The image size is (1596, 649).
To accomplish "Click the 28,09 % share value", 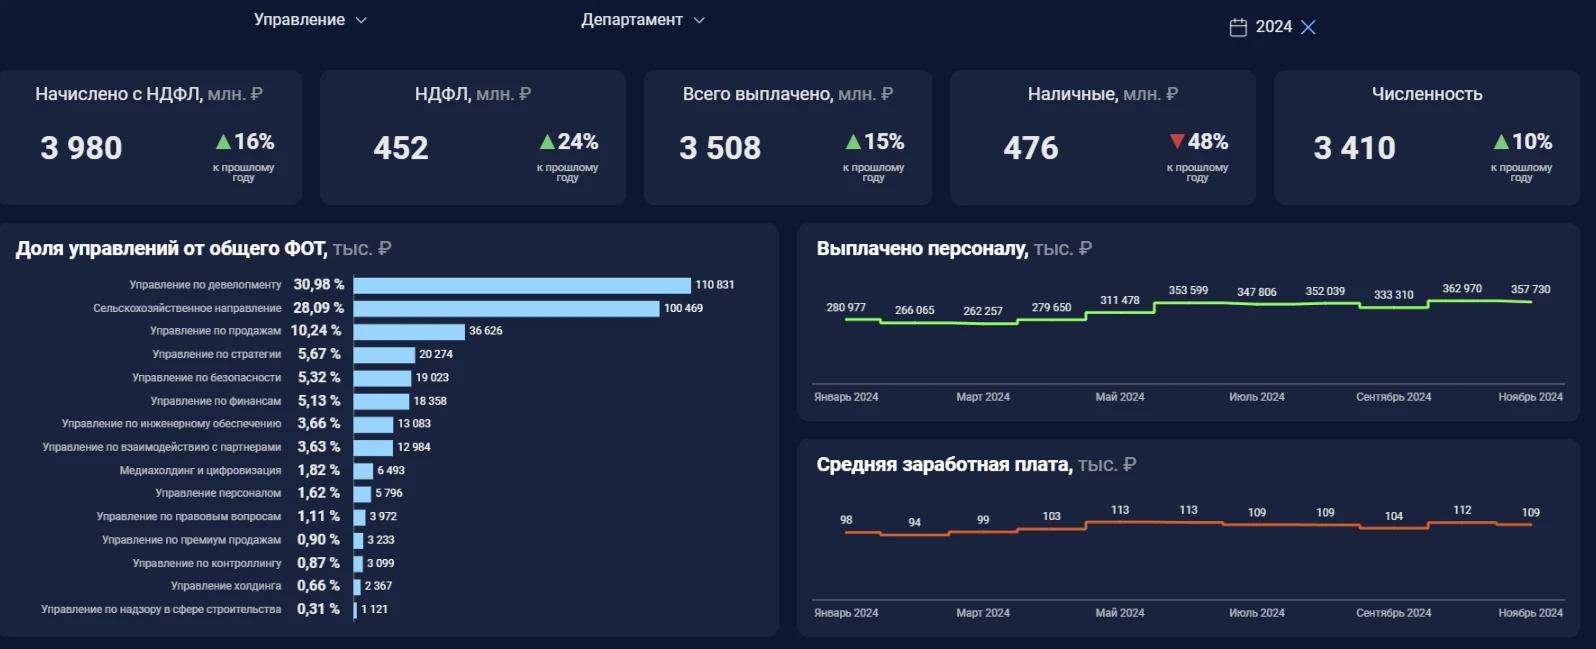I will pyautogui.click(x=319, y=308).
